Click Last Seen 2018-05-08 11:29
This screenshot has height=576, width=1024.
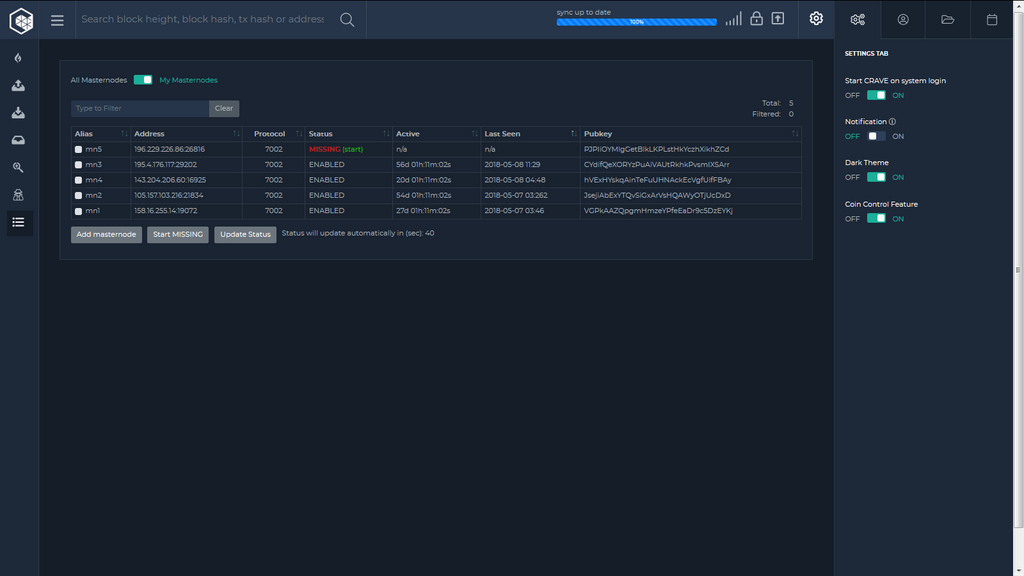[x=512, y=165]
